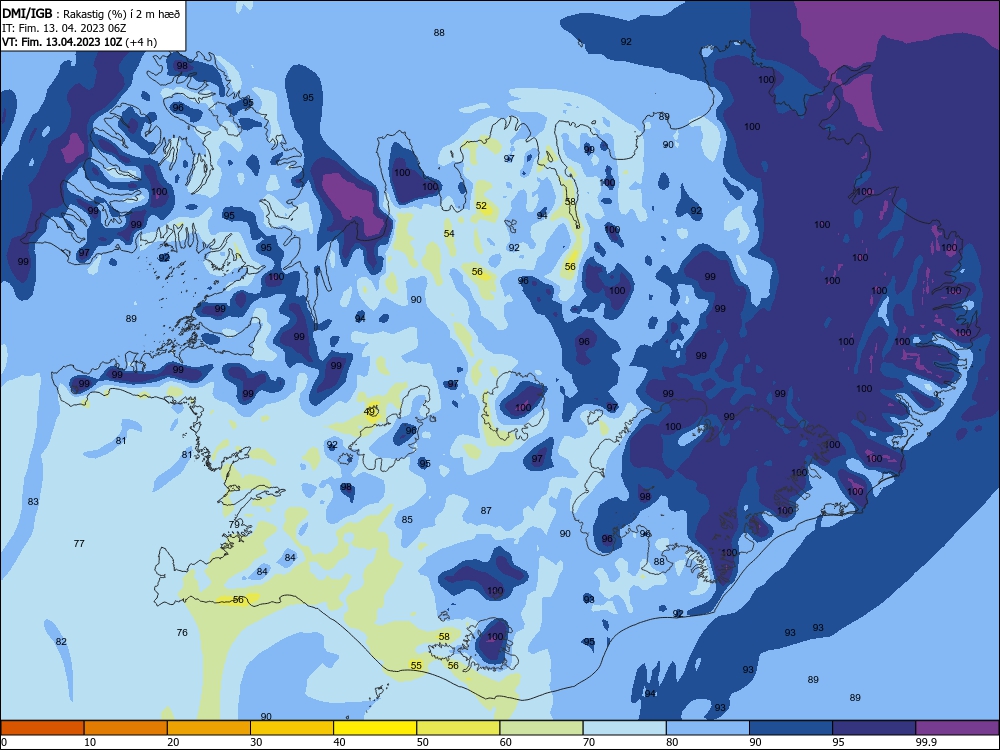
Task: Click the dark orange 0–10 legend swatch
Action: pyautogui.click(x=42, y=728)
